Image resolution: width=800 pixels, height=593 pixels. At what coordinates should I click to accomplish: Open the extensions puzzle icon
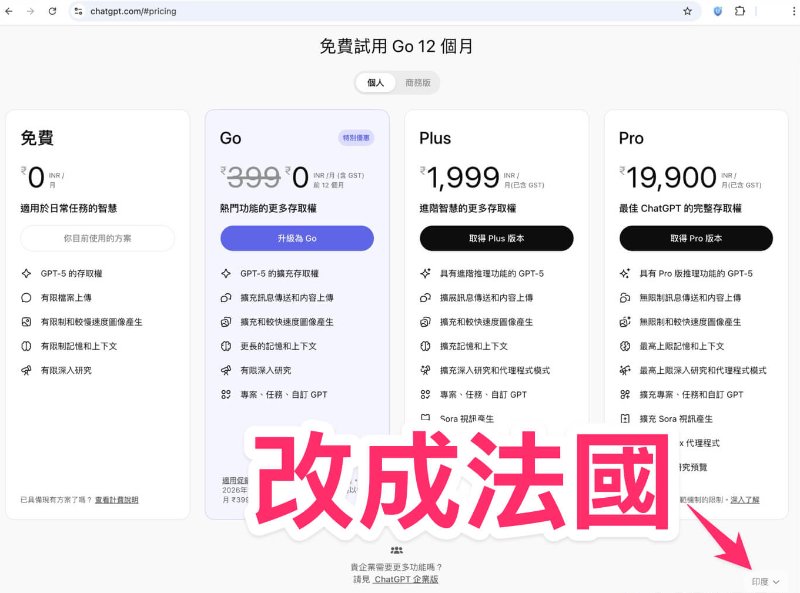click(x=740, y=12)
